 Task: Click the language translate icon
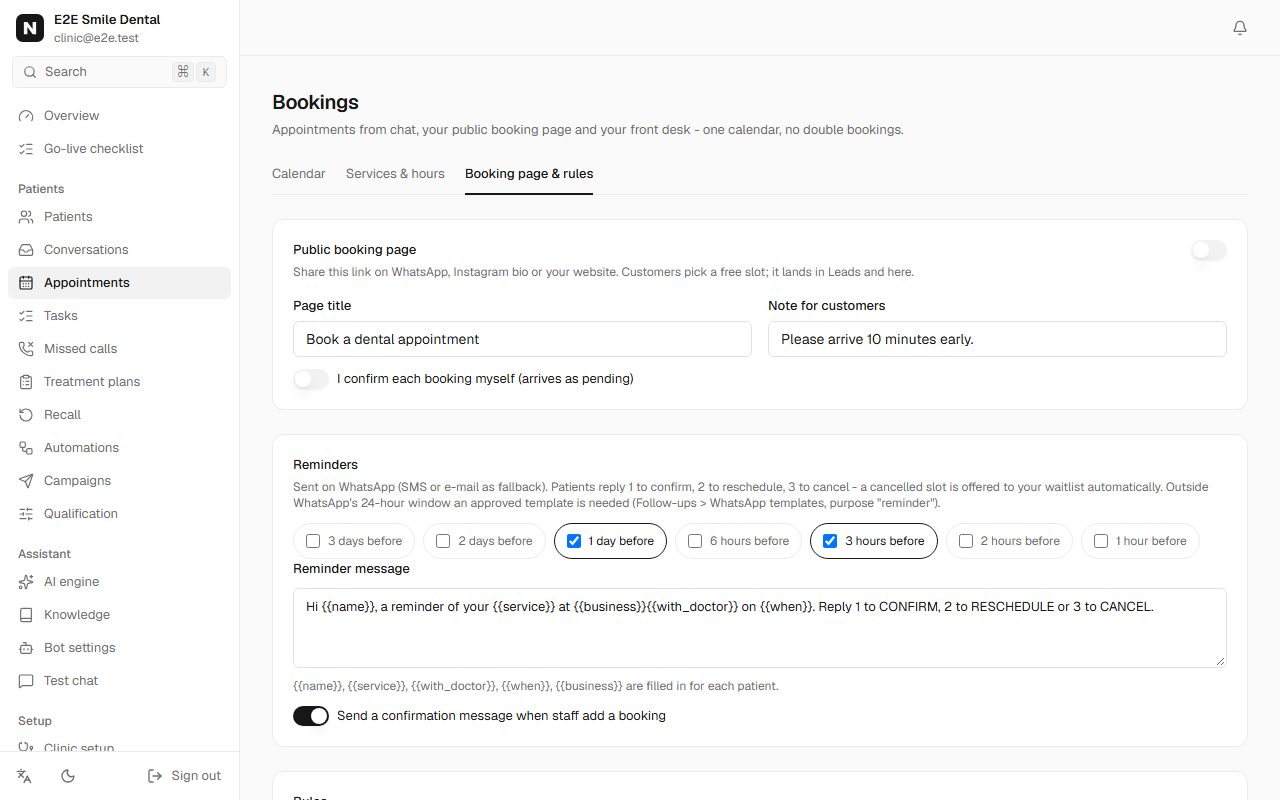(x=25, y=776)
